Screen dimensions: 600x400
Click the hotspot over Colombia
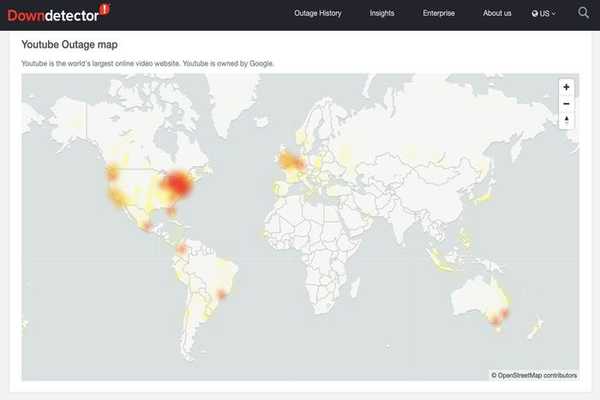[x=182, y=250]
